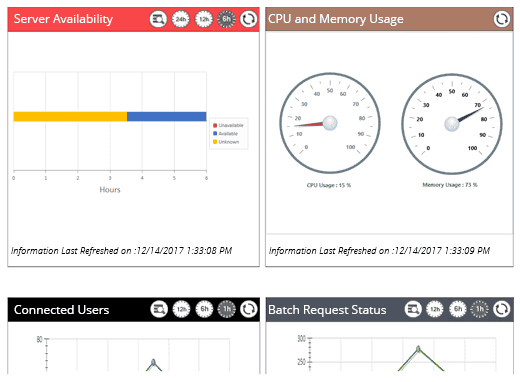The height and width of the screenshot is (382, 520).
Task: Select 12h range in Connected Users
Action: pyautogui.click(x=181, y=309)
